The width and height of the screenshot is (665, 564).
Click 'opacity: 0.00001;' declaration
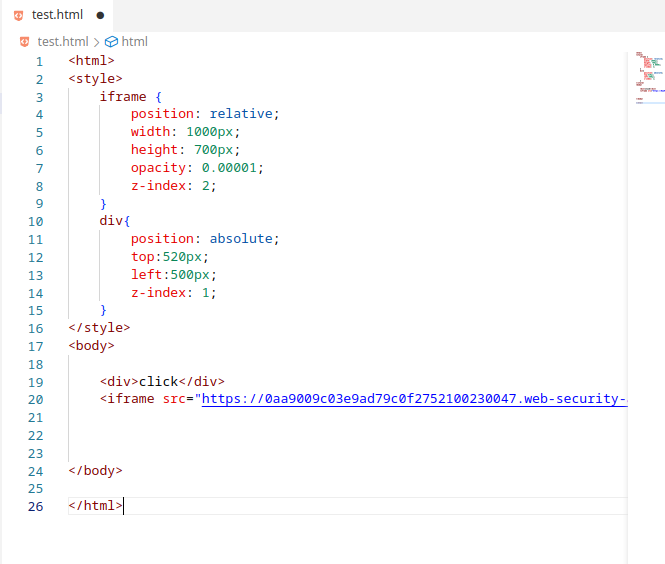click(x=197, y=168)
